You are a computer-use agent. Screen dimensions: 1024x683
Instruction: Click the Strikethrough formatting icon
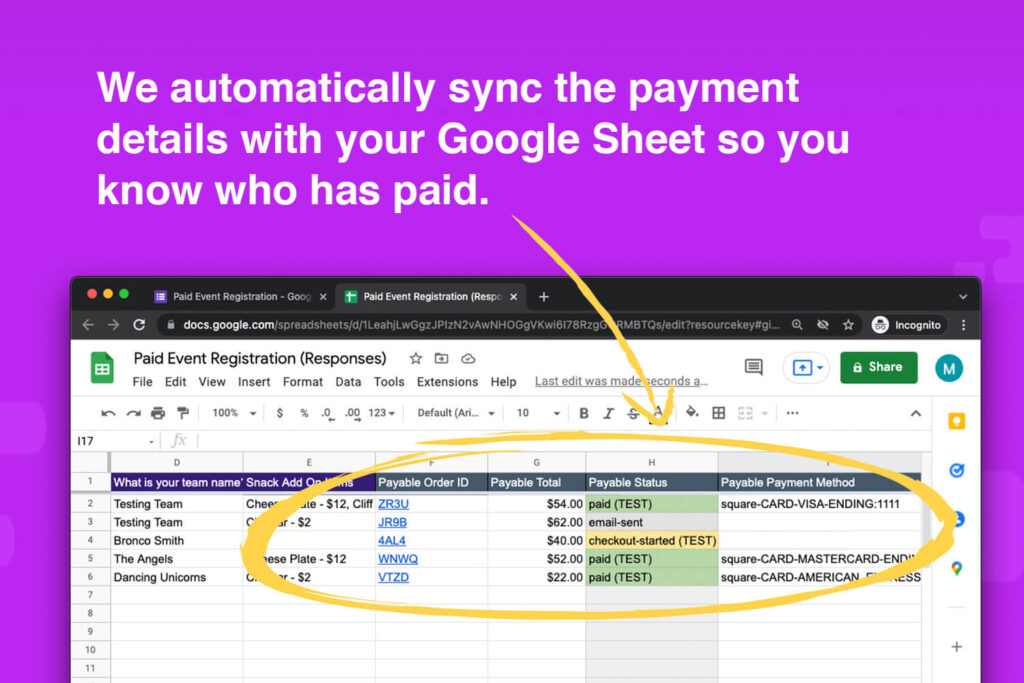pos(633,412)
